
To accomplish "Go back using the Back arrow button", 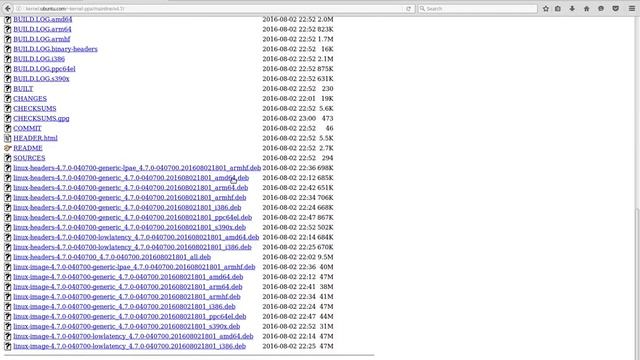I will click(x=8, y=9).
